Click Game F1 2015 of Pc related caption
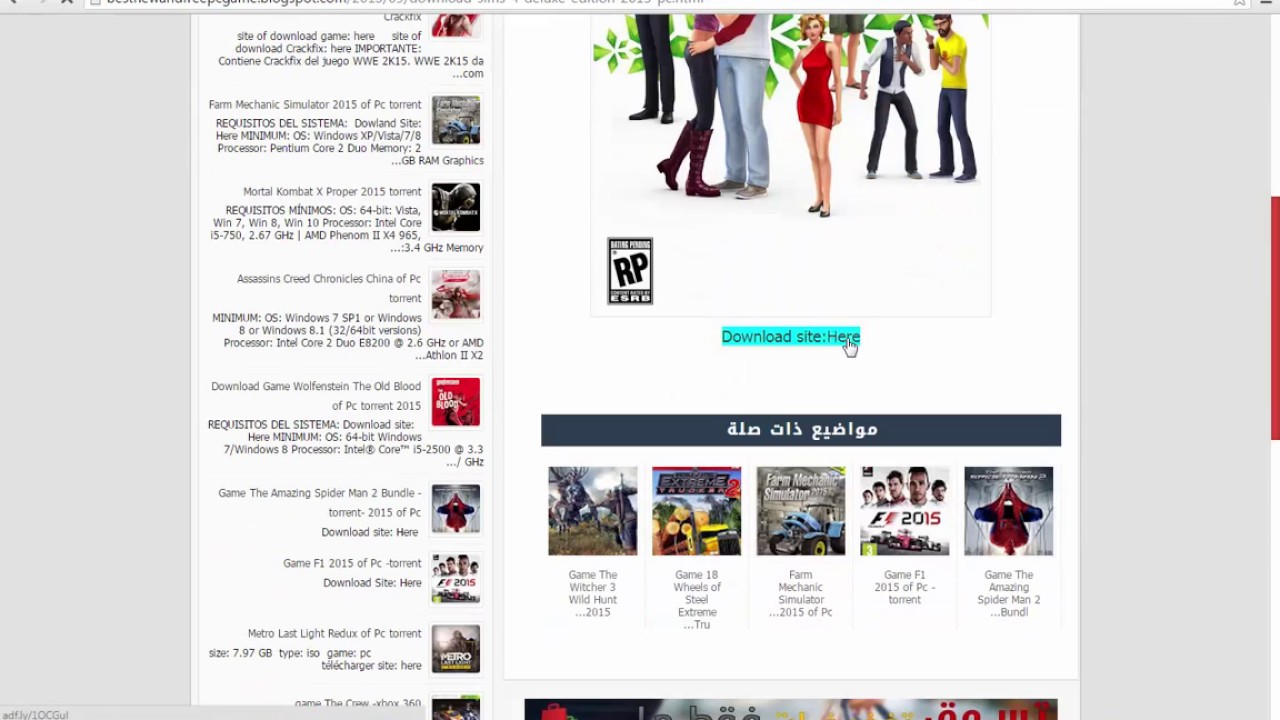The image size is (1280, 720). (905, 588)
